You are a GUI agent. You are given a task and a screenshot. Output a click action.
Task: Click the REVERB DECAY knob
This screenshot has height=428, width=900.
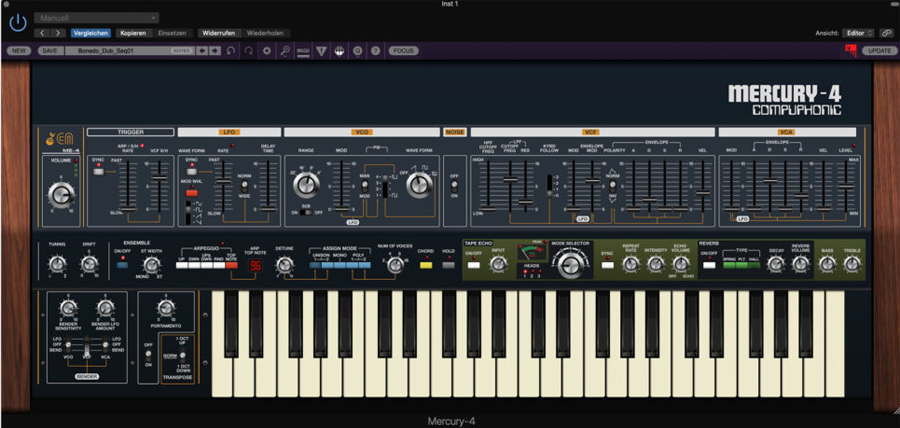[775, 264]
